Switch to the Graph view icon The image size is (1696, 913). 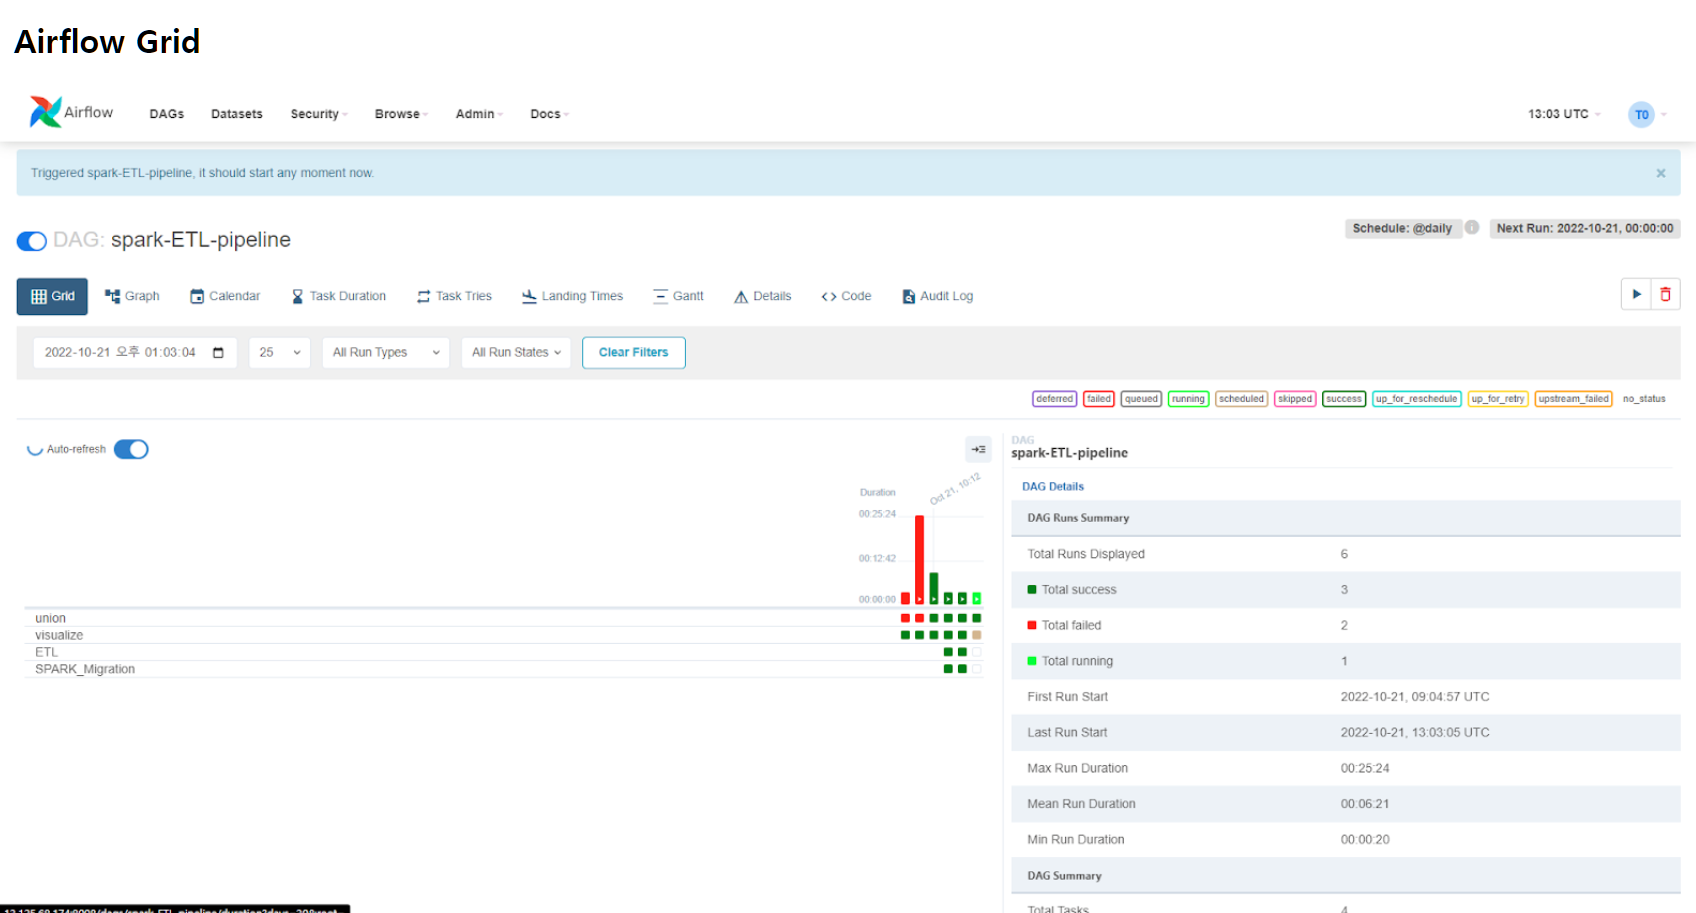pos(131,296)
